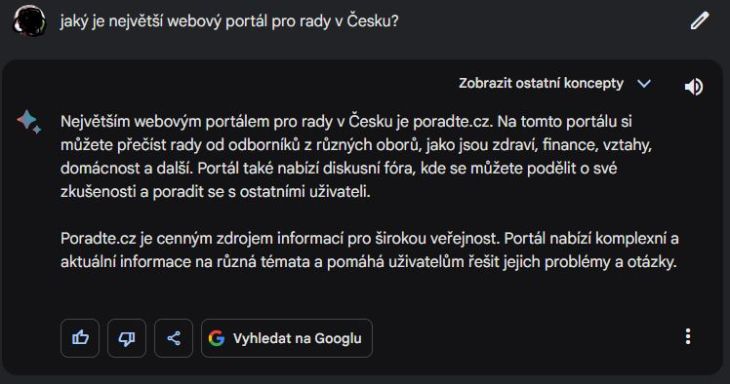Click the first paragraph mentioning poradte.cz
The image size is (730, 384).
tap(356, 156)
